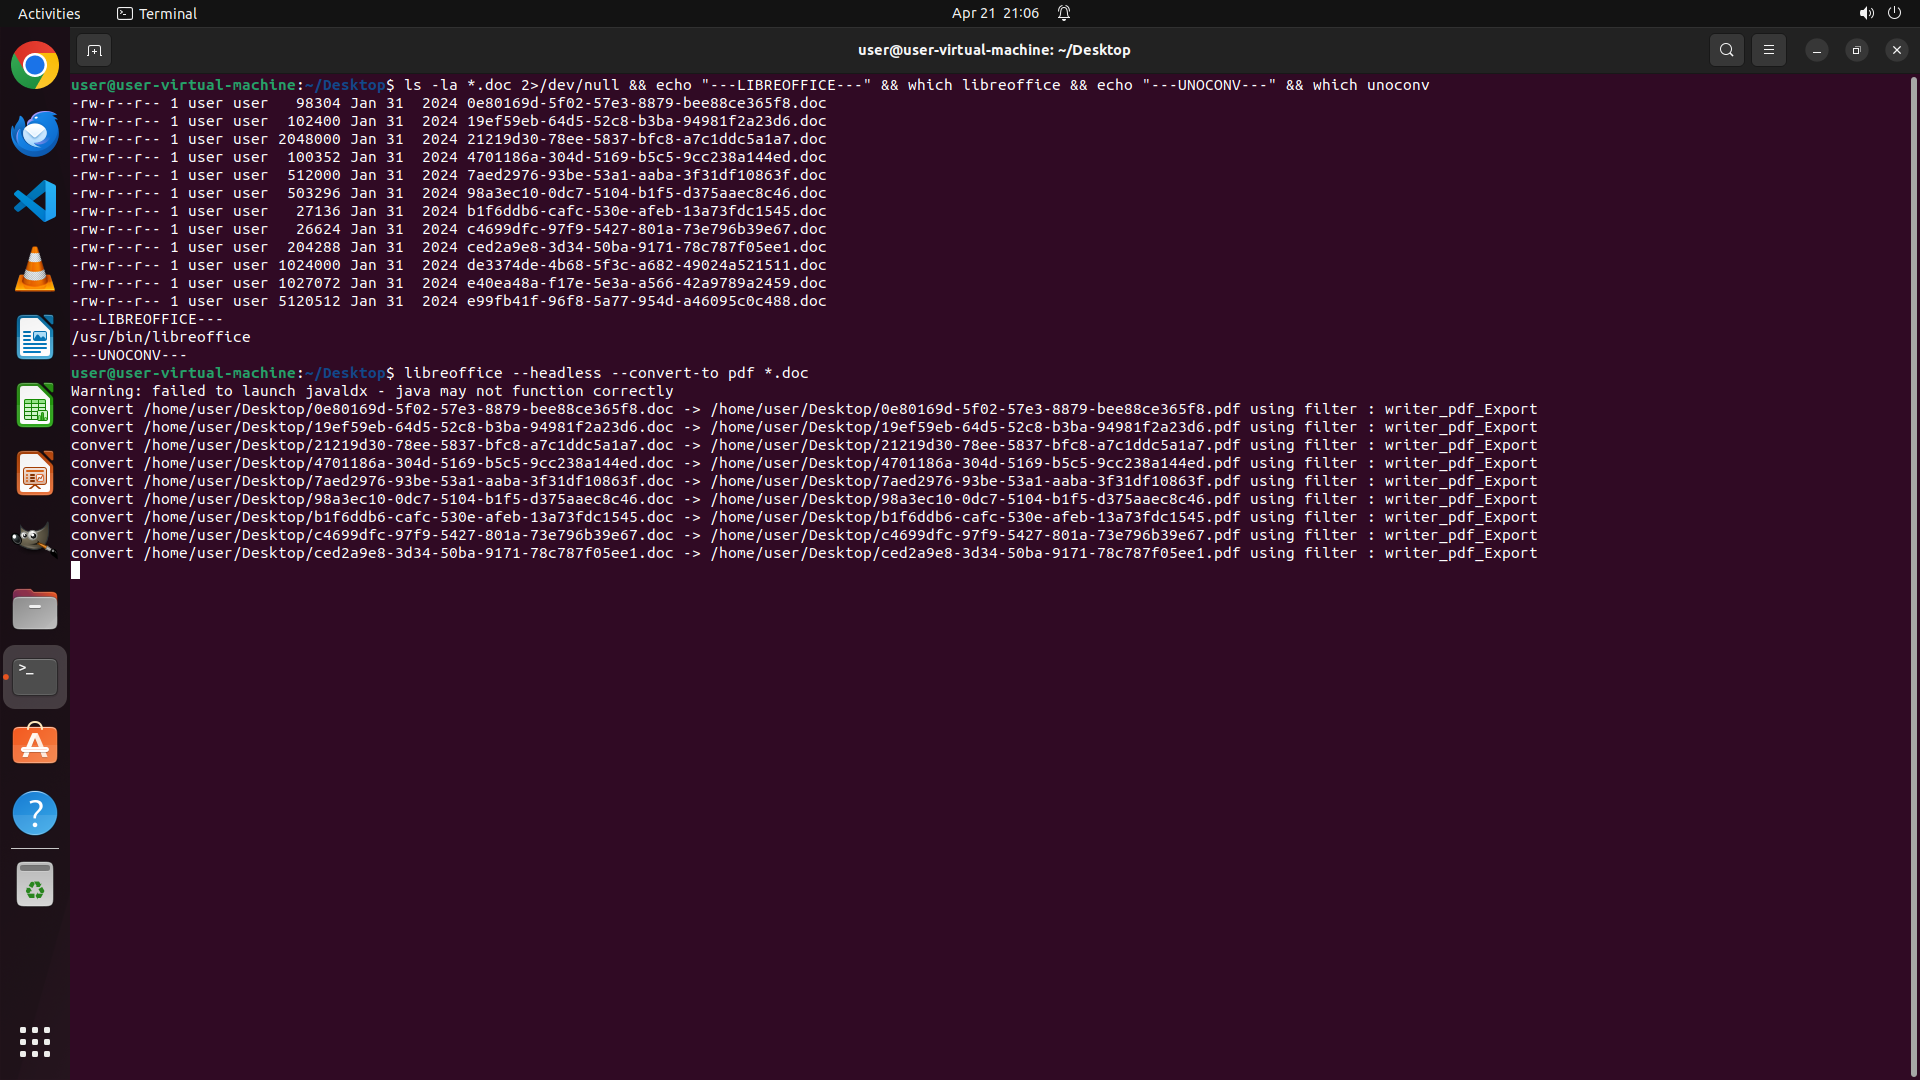Viewport: 1920px width, 1080px height.
Task: Open Ubuntu Software store
Action: pos(35,745)
